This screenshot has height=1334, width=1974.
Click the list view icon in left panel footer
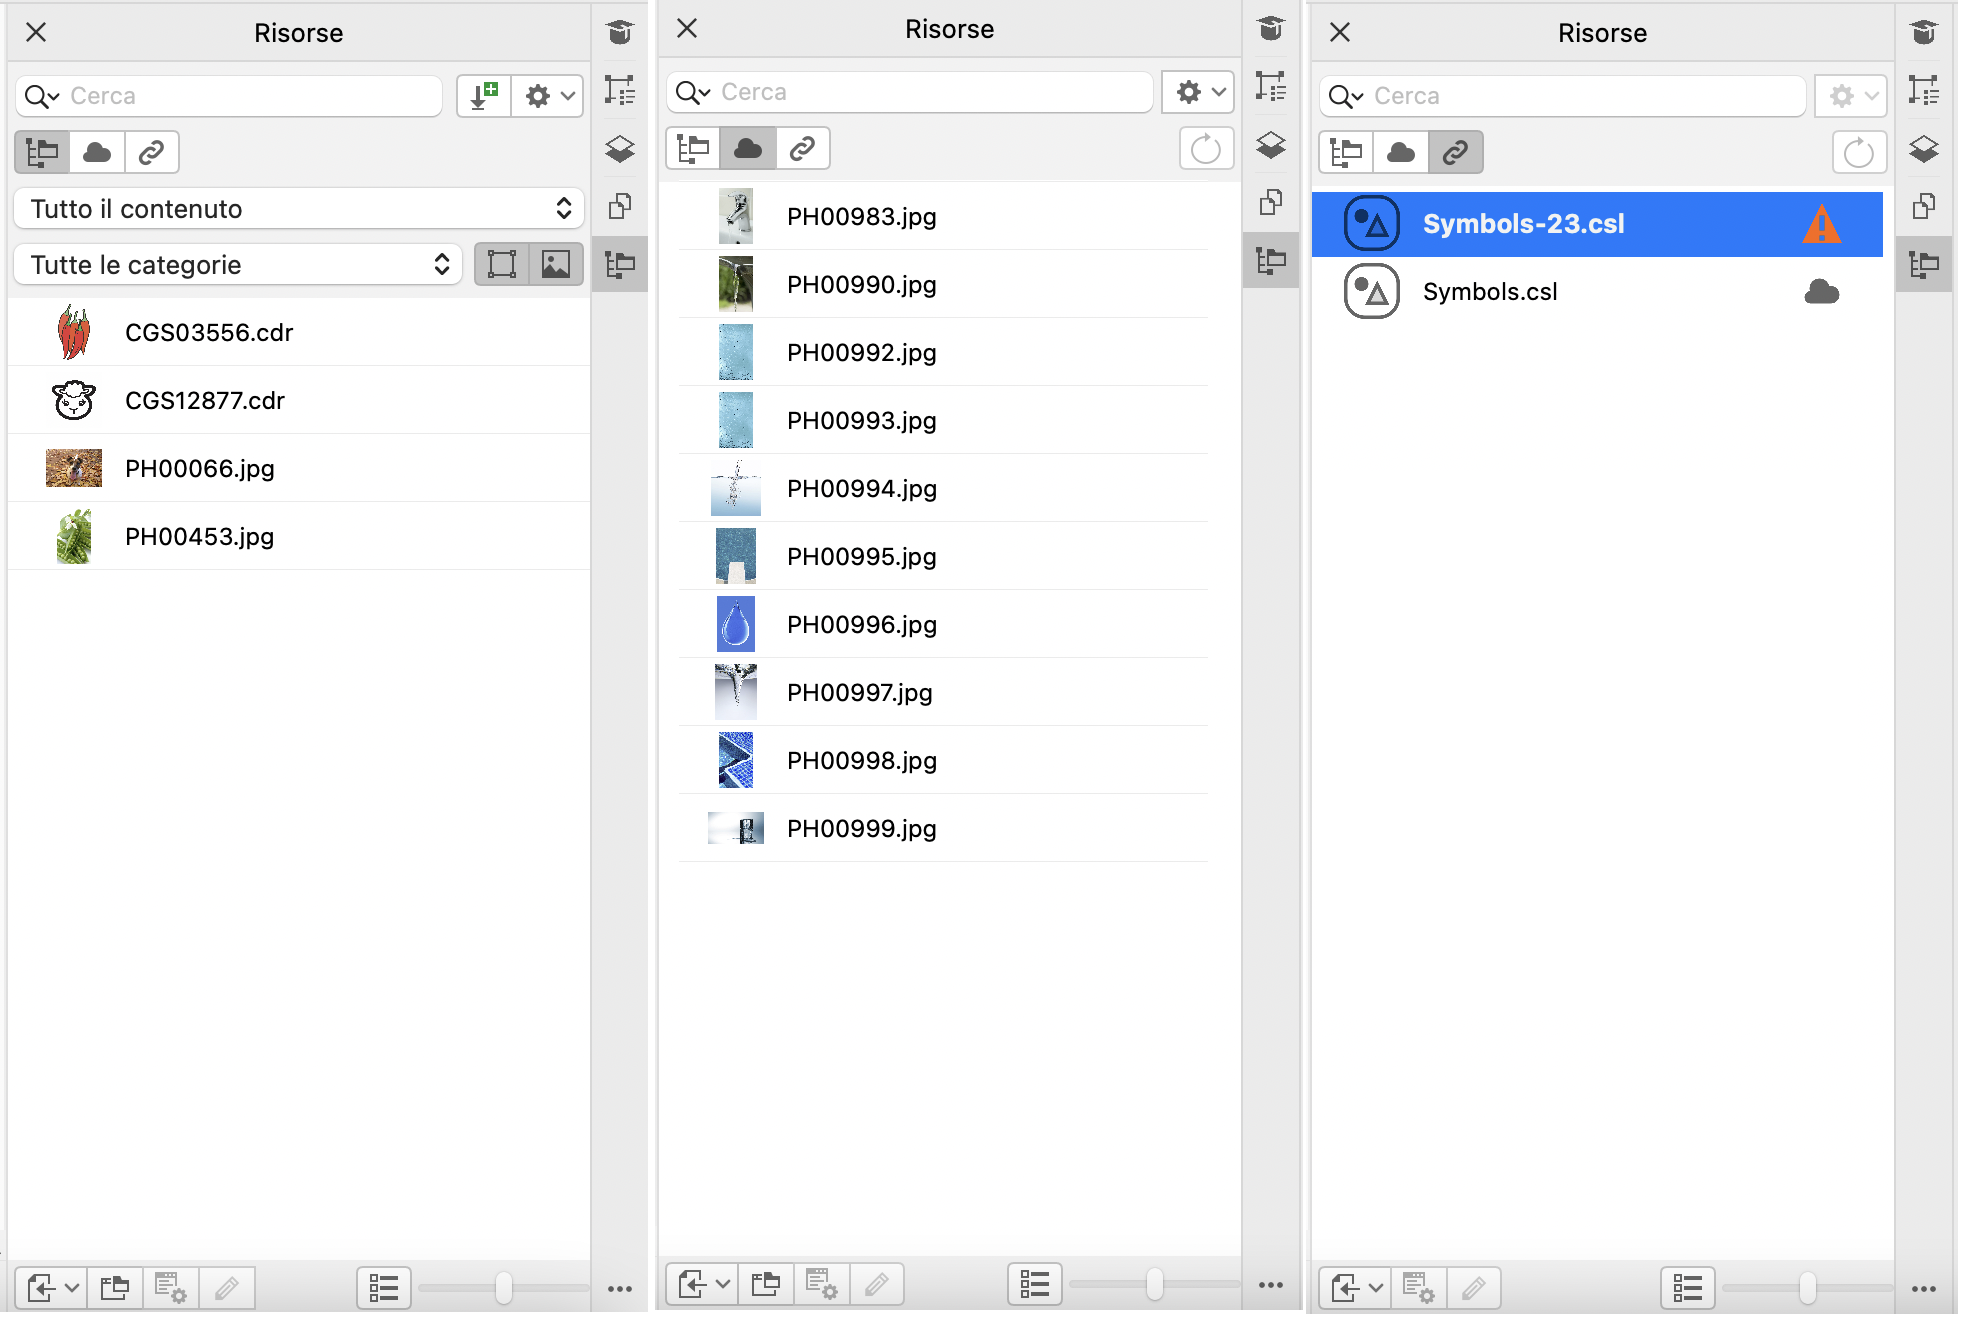(x=384, y=1288)
